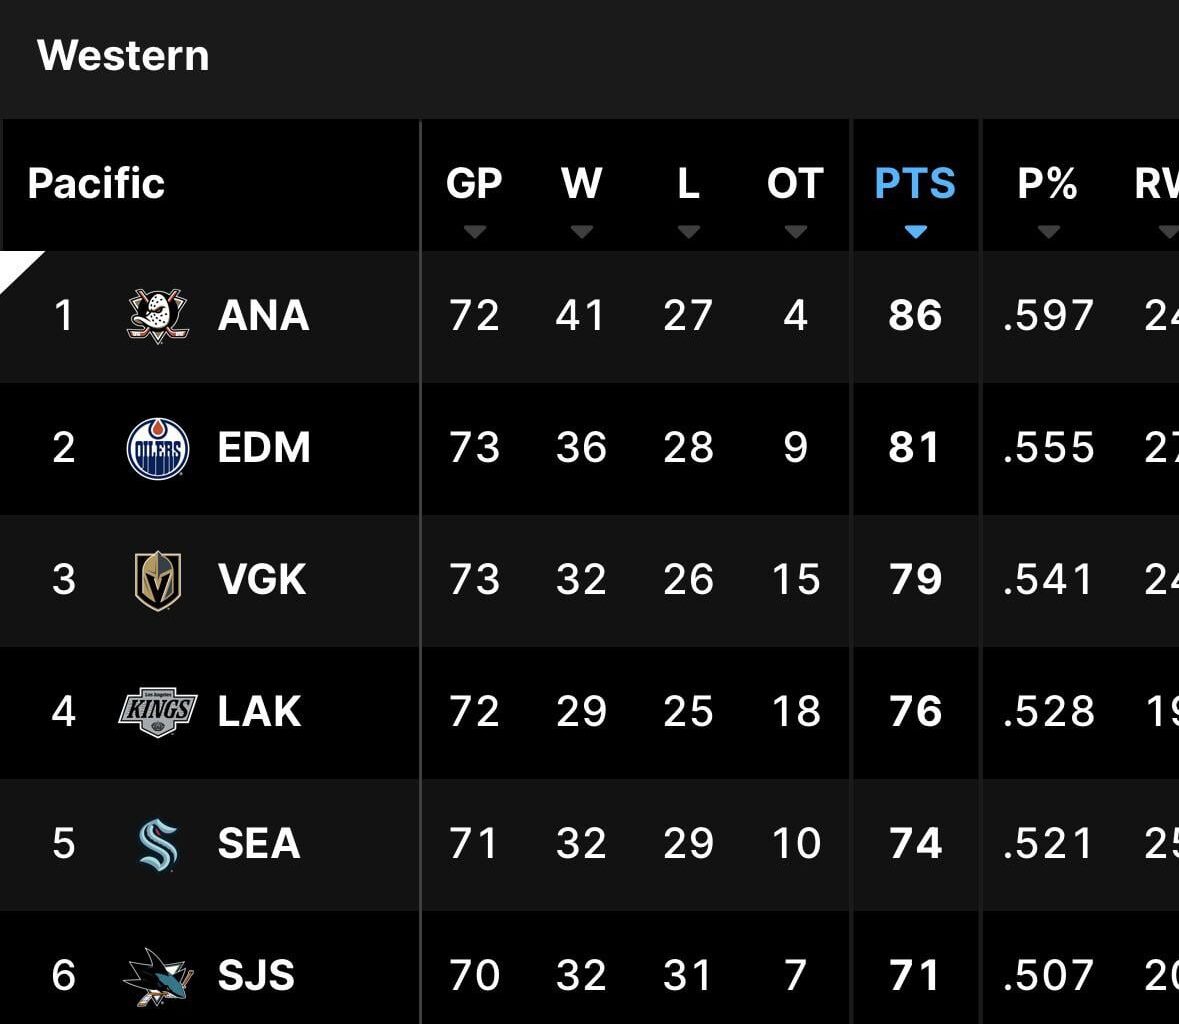Click rank number 1 in standings
The height and width of the screenshot is (1024, 1179).
[64, 316]
